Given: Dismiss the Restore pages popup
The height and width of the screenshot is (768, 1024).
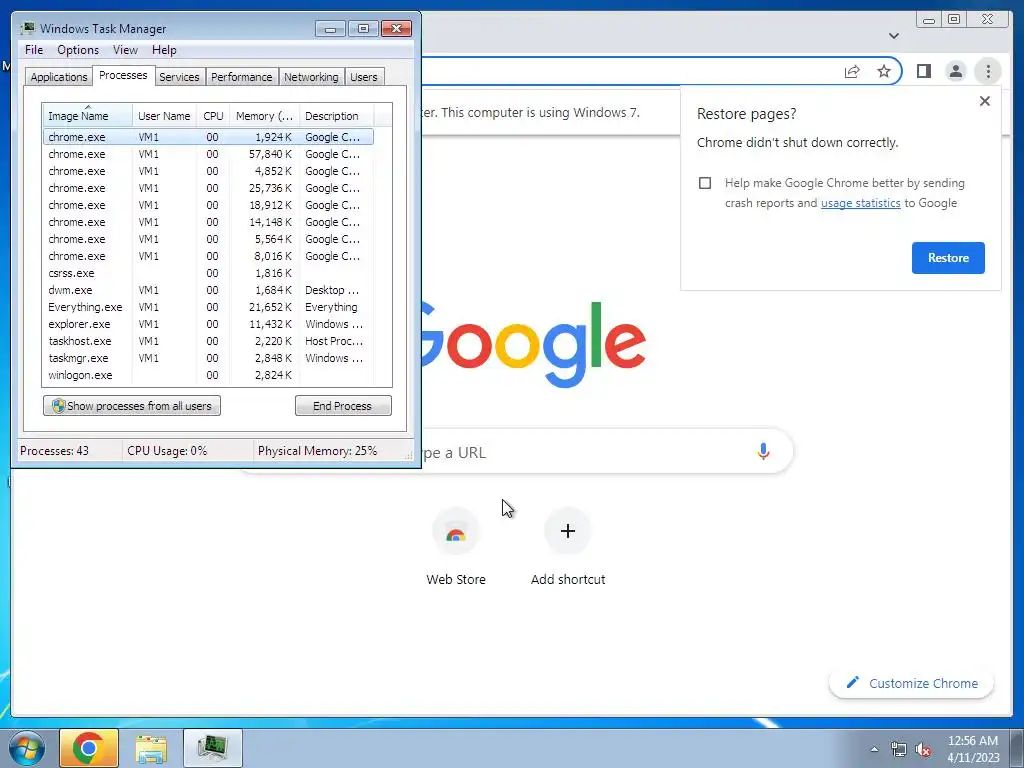Looking at the screenshot, I should (x=985, y=101).
